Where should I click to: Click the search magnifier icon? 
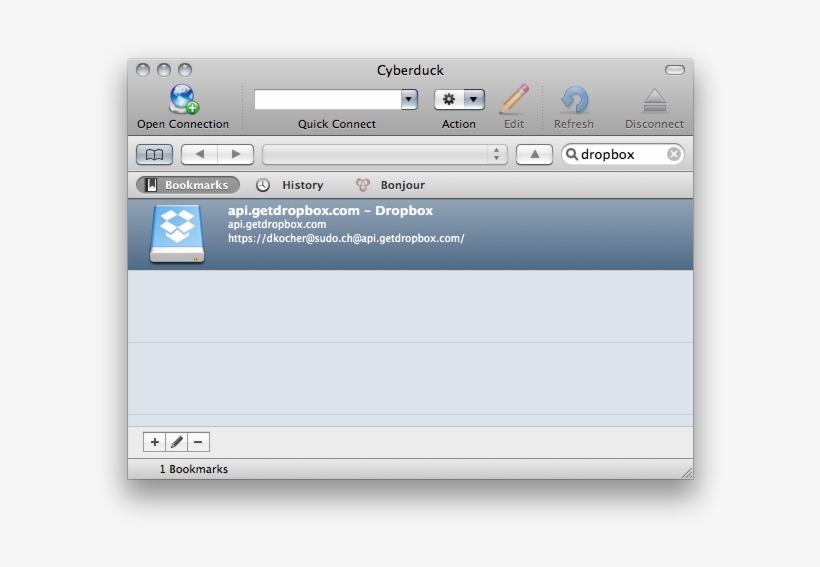[x=572, y=154]
